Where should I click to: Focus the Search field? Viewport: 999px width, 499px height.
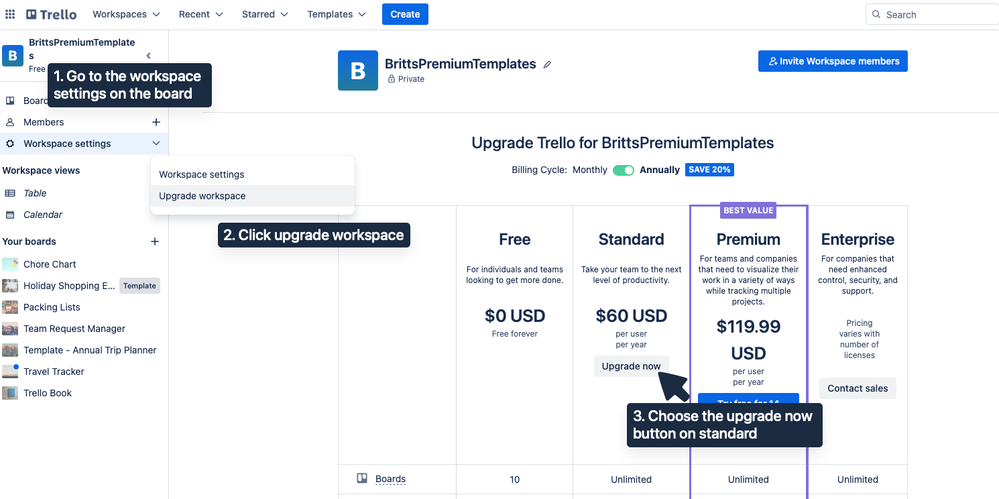pyautogui.click(x=932, y=15)
